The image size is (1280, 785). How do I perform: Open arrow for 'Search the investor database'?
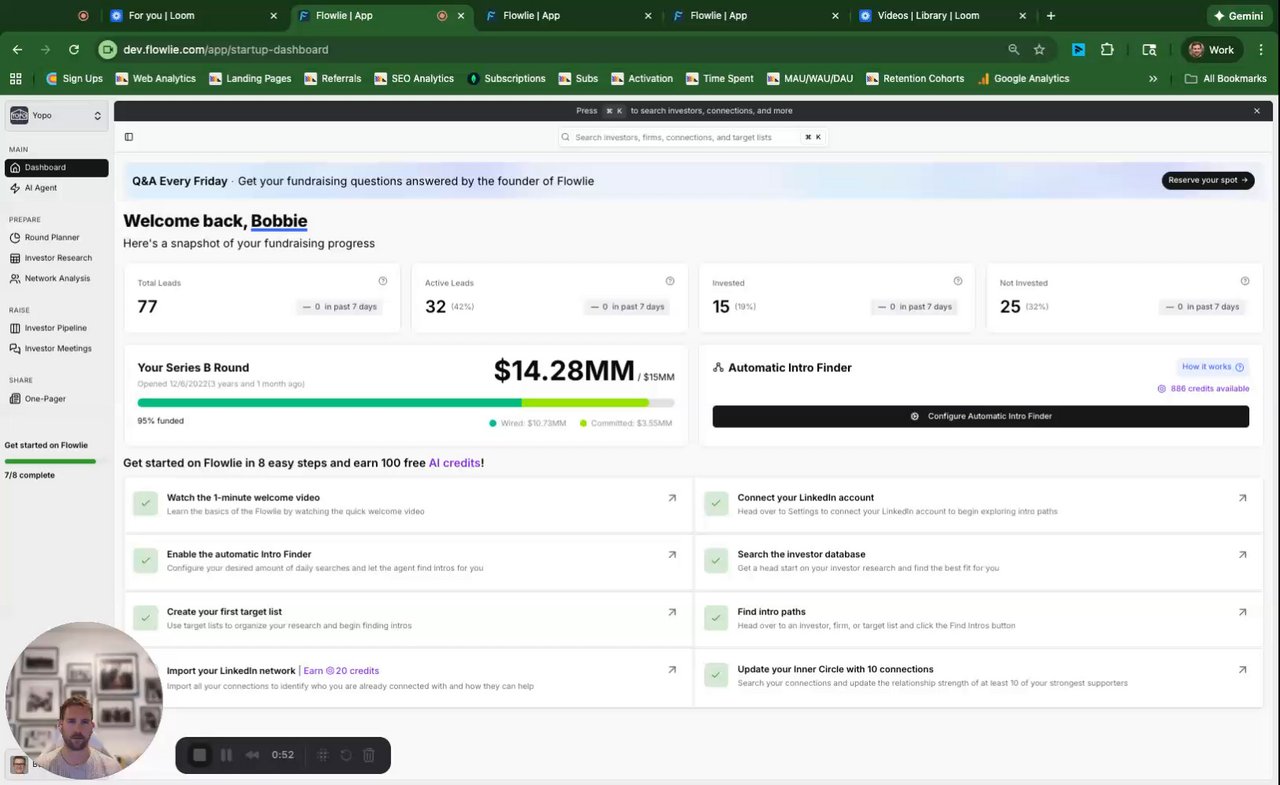point(1243,555)
